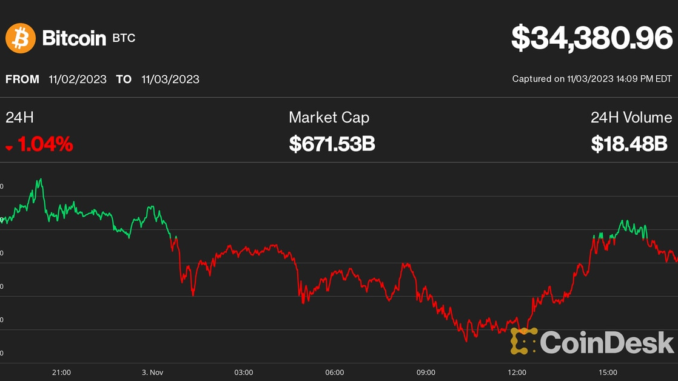
Task: Select the 11/02/2023 FROM date
Action: pyautogui.click(x=77, y=79)
